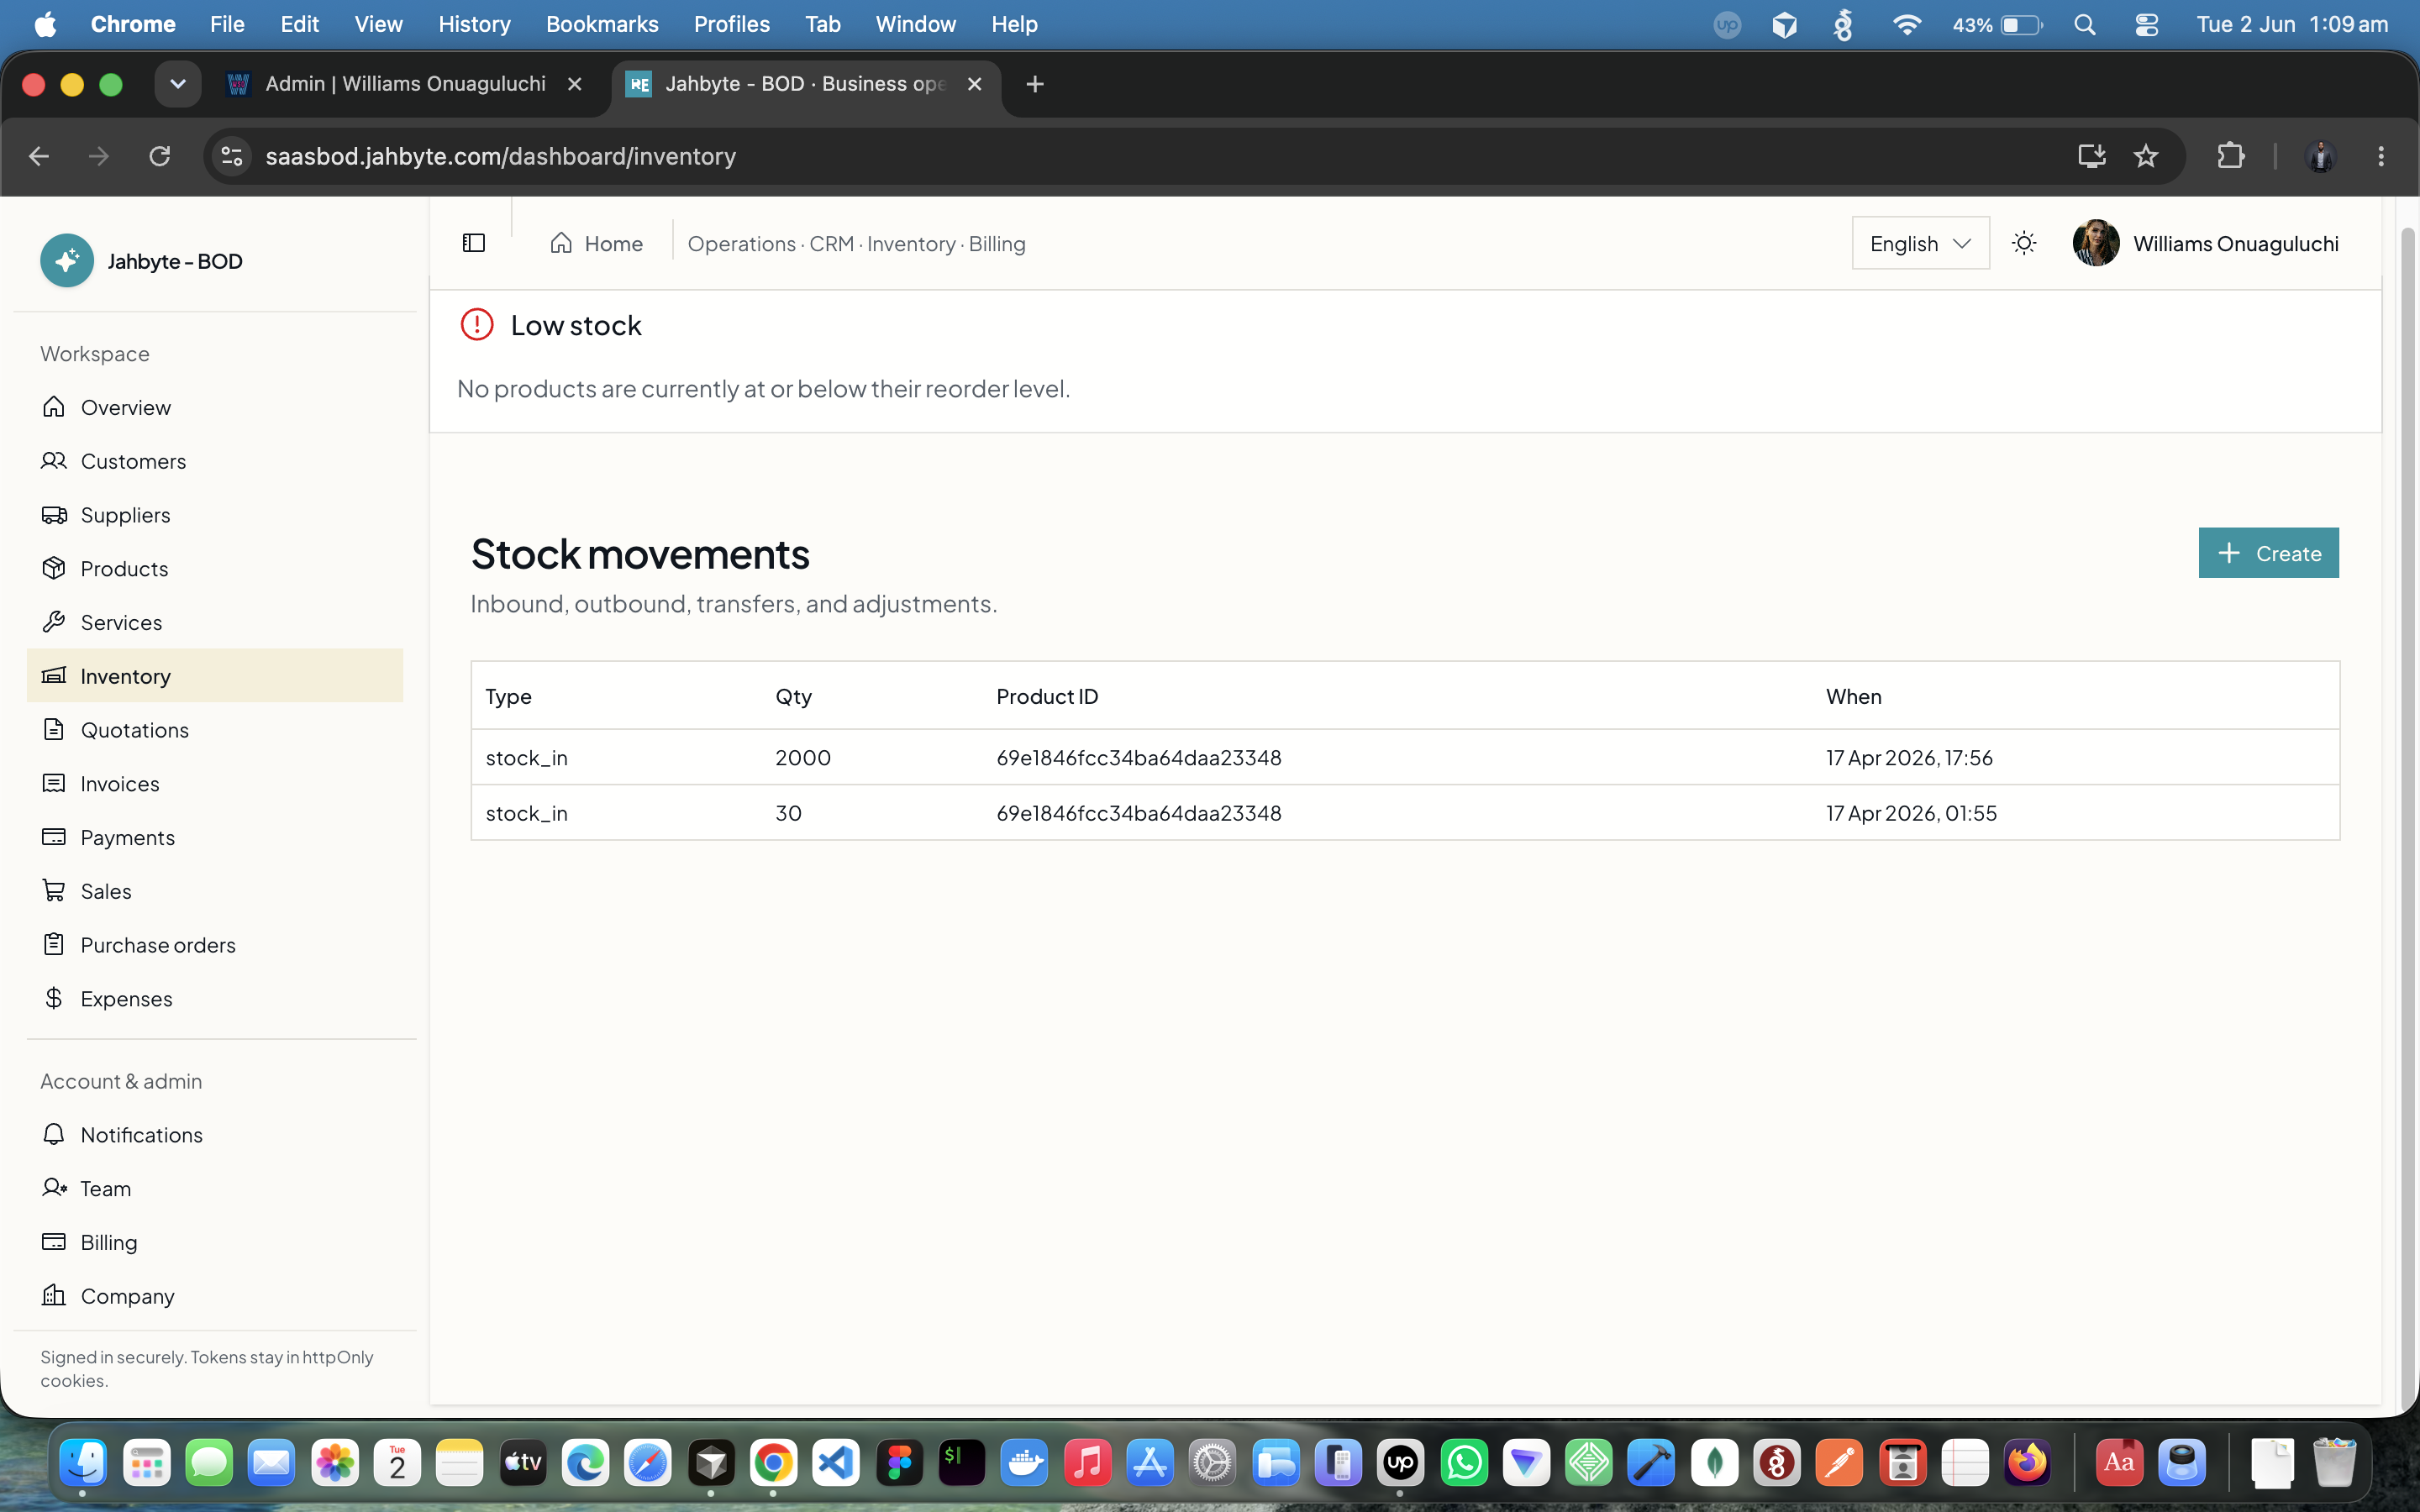
Task: Reload the page in Chrome
Action: pos(160,156)
